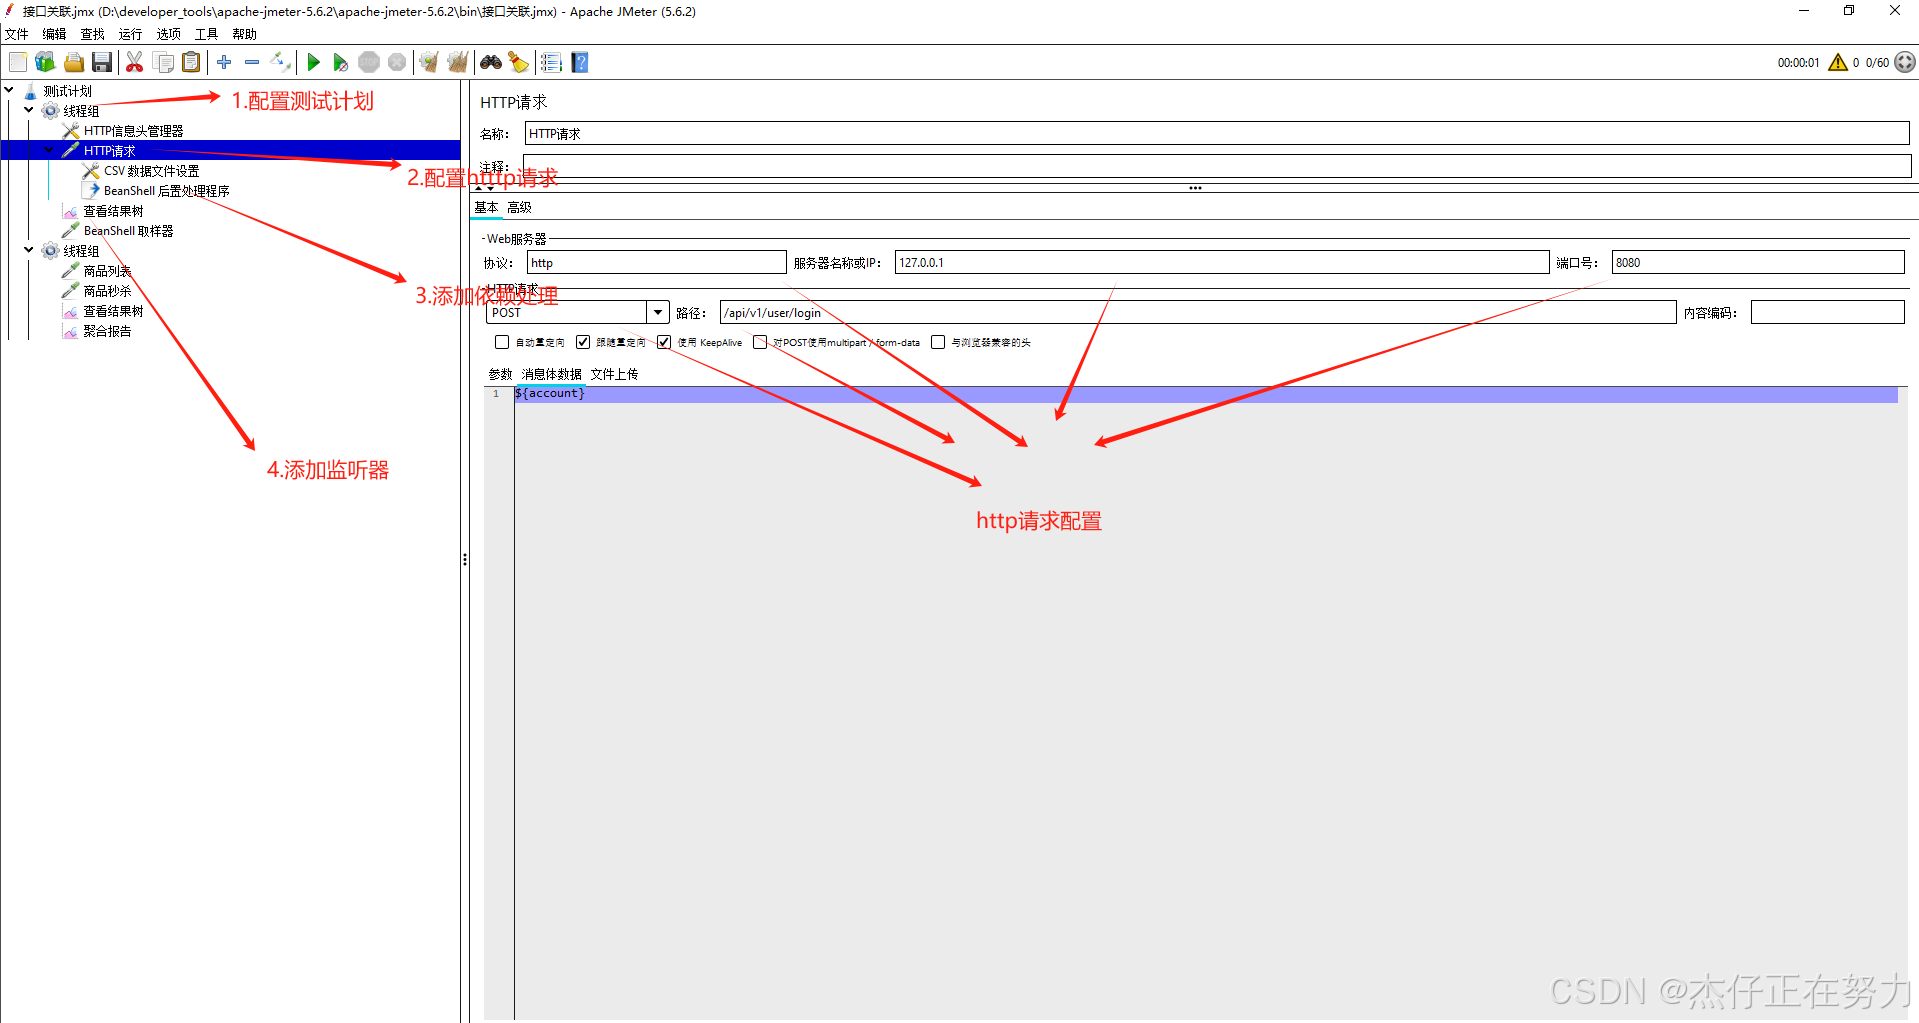Click the Cut scissors icon
The height and width of the screenshot is (1023, 1919).
pyautogui.click(x=135, y=62)
